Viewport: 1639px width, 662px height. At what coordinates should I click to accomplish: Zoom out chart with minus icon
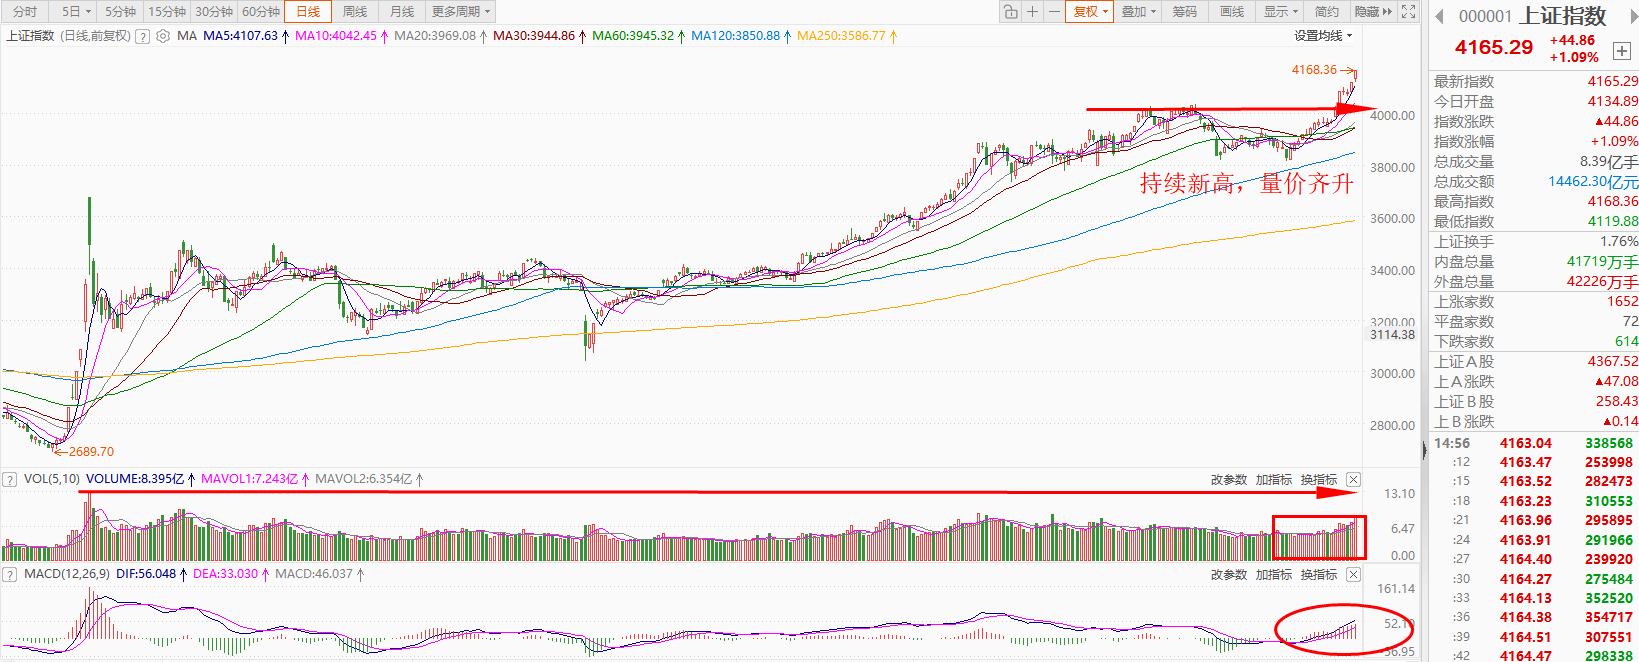click(x=1054, y=12)
